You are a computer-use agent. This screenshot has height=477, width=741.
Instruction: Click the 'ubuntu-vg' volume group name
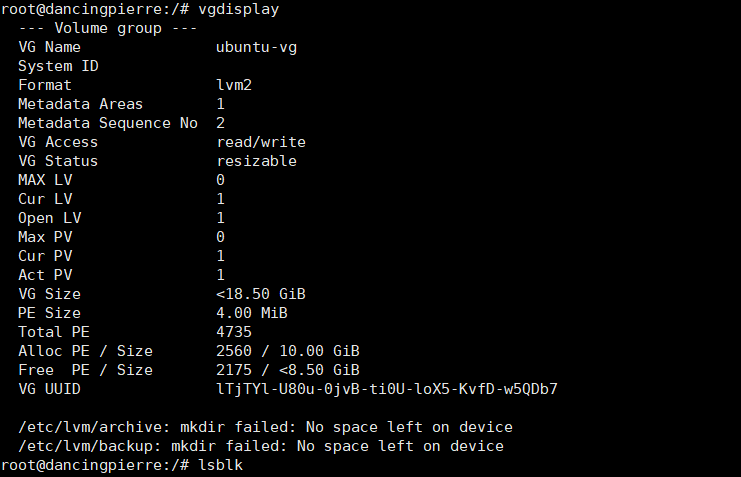point(256,47)
